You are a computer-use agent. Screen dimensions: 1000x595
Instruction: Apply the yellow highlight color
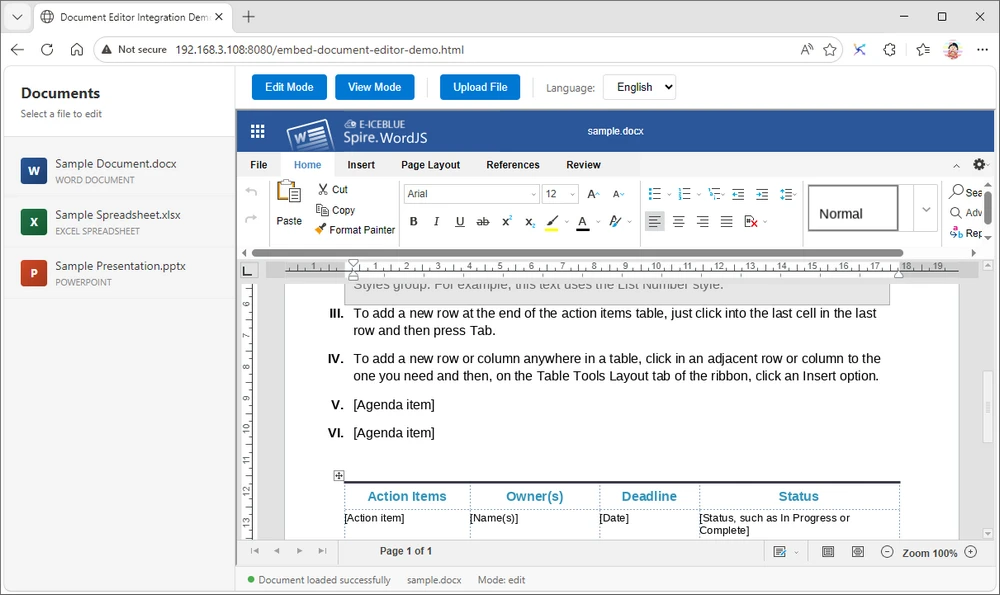552,221
